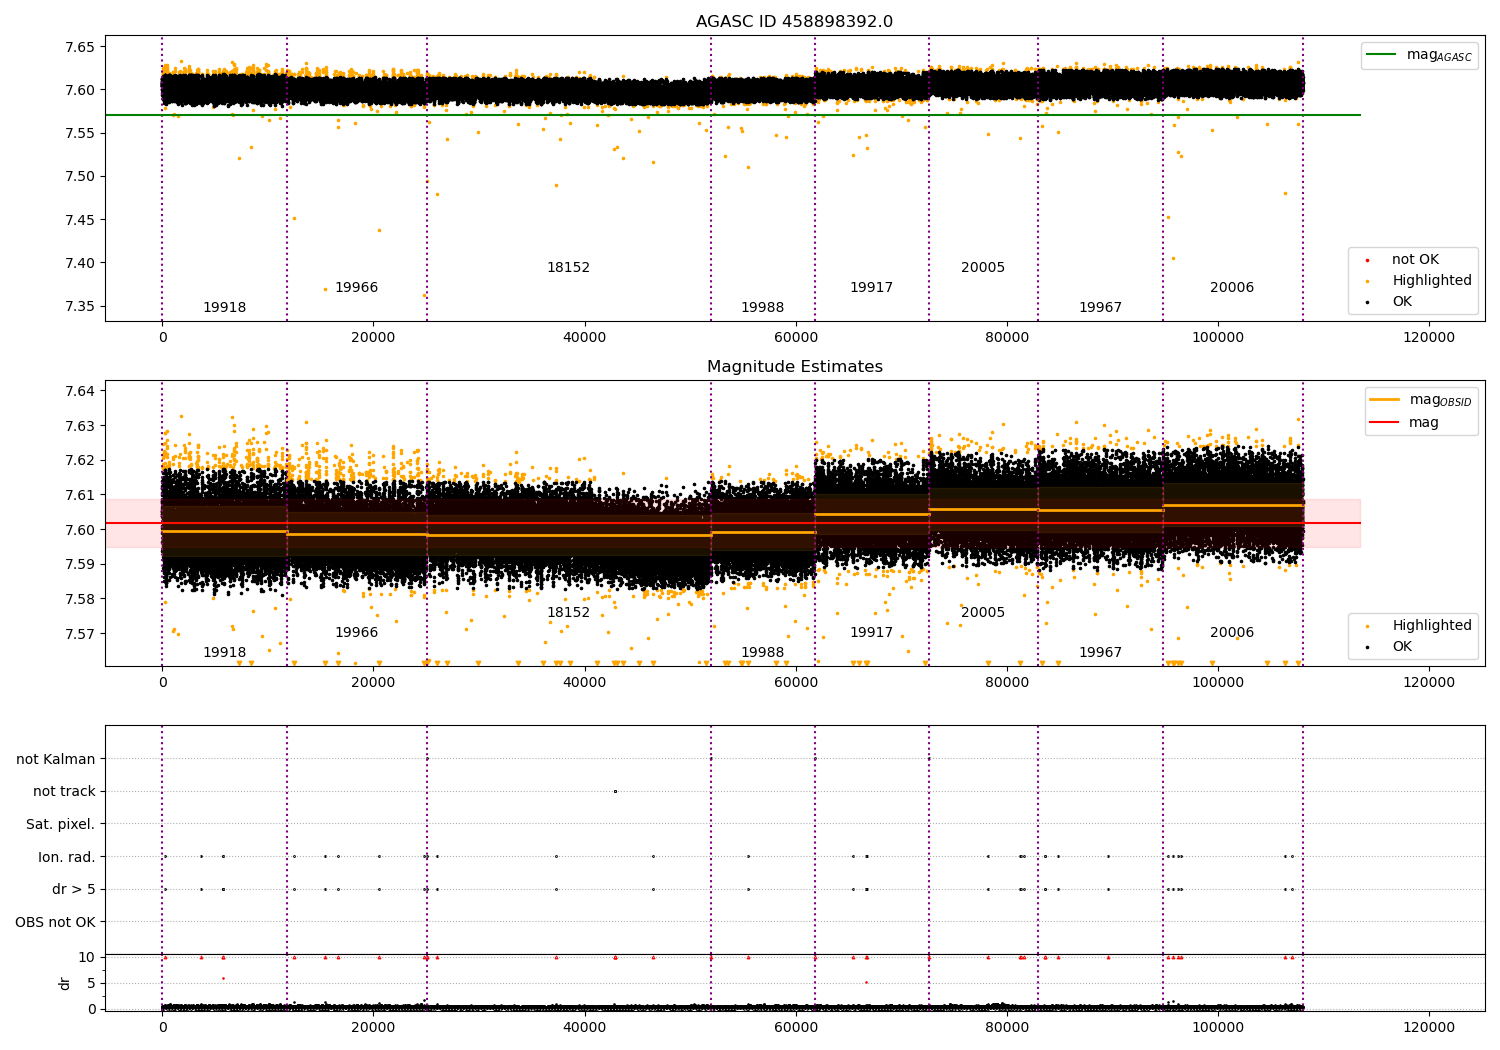Select the 'not Kalman' axis label
1500x1050 pixels.
tap(56, 759)
